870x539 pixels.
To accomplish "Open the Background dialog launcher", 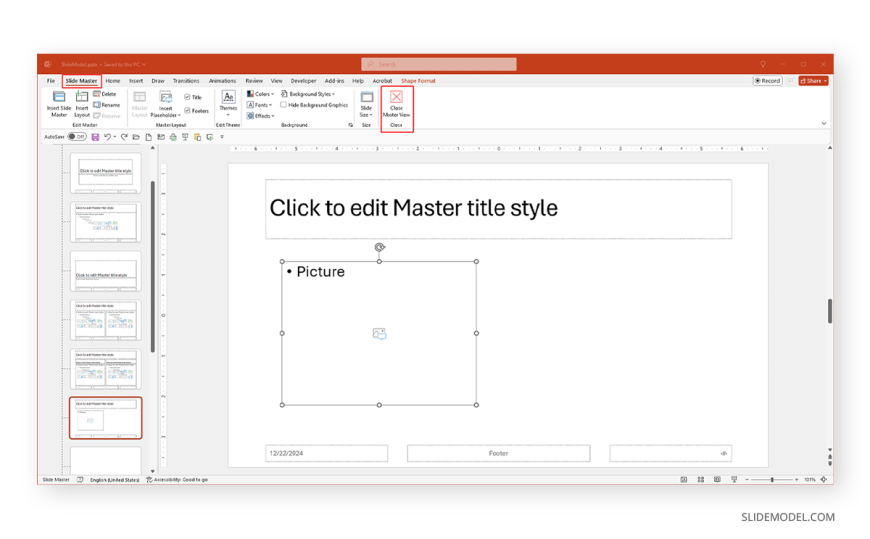I will click(x=350, y=125).
